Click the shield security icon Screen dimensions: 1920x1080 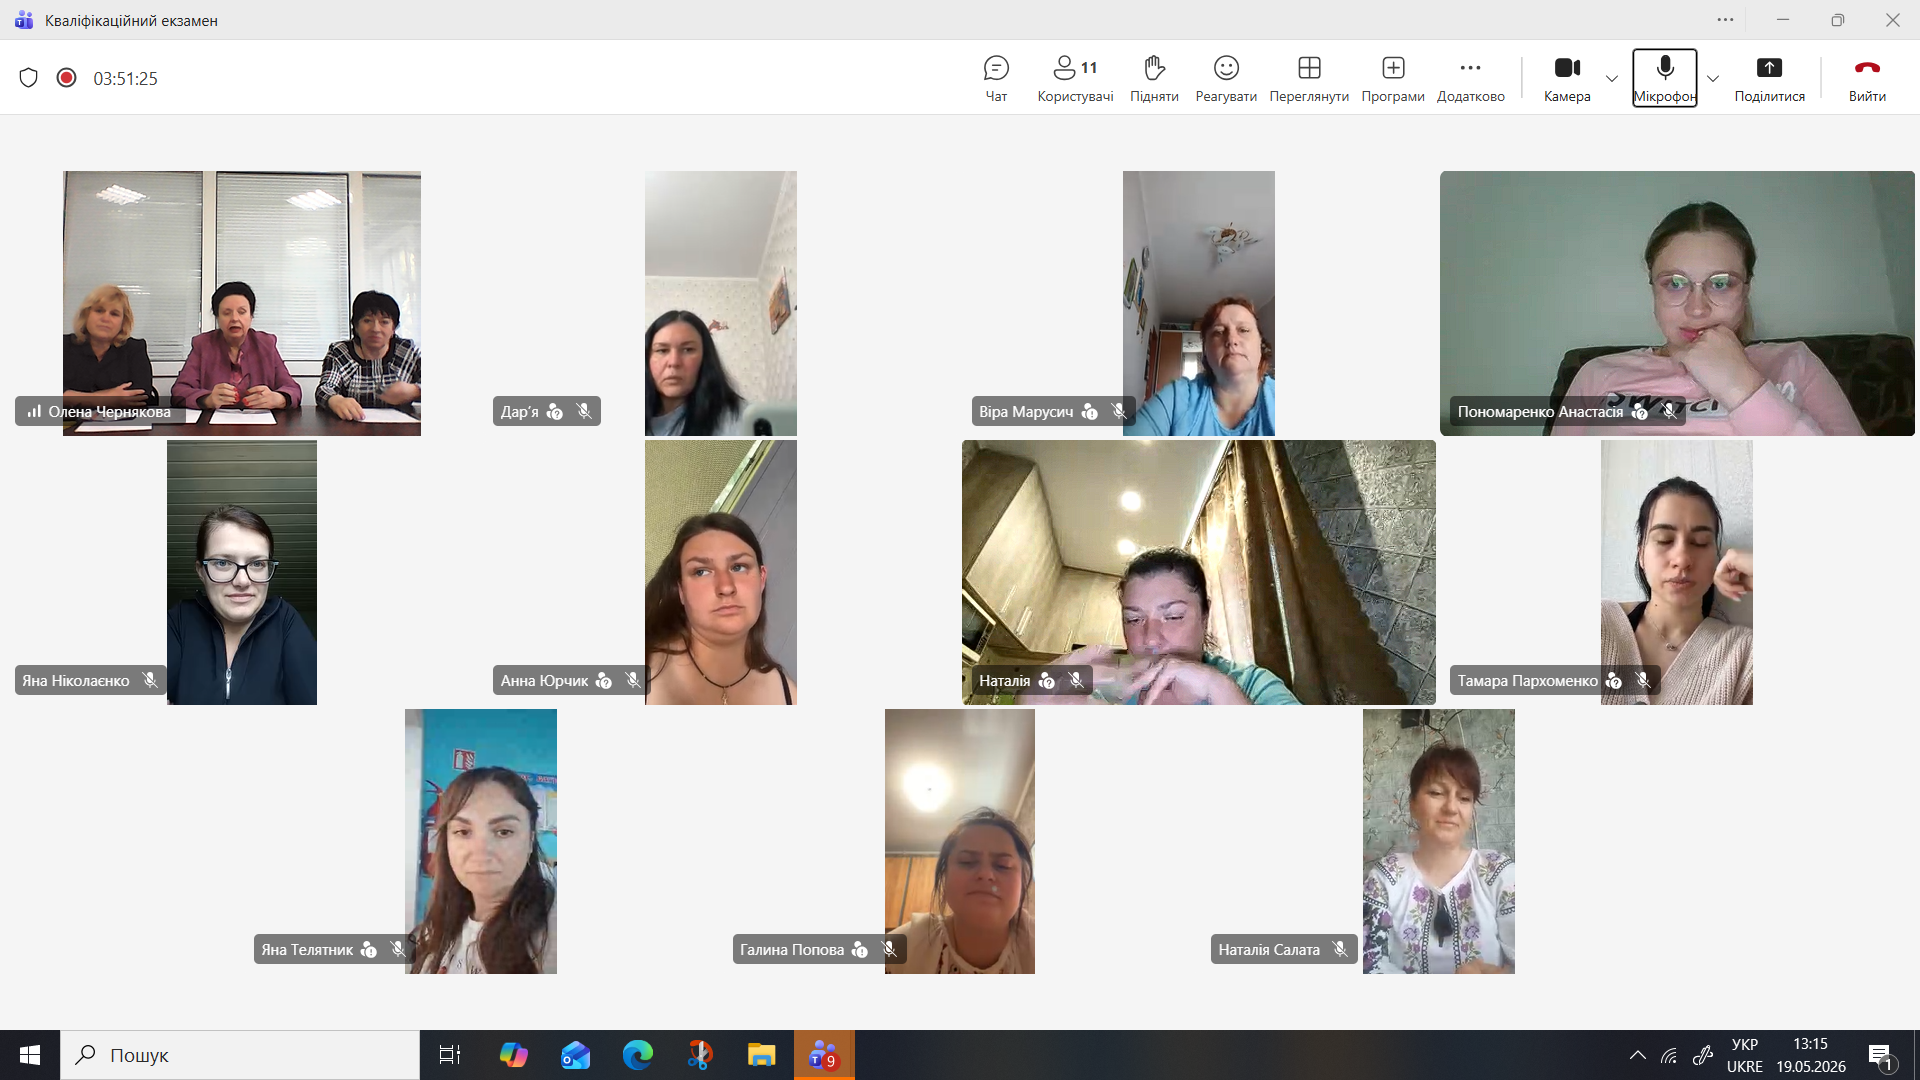(29, 78)
